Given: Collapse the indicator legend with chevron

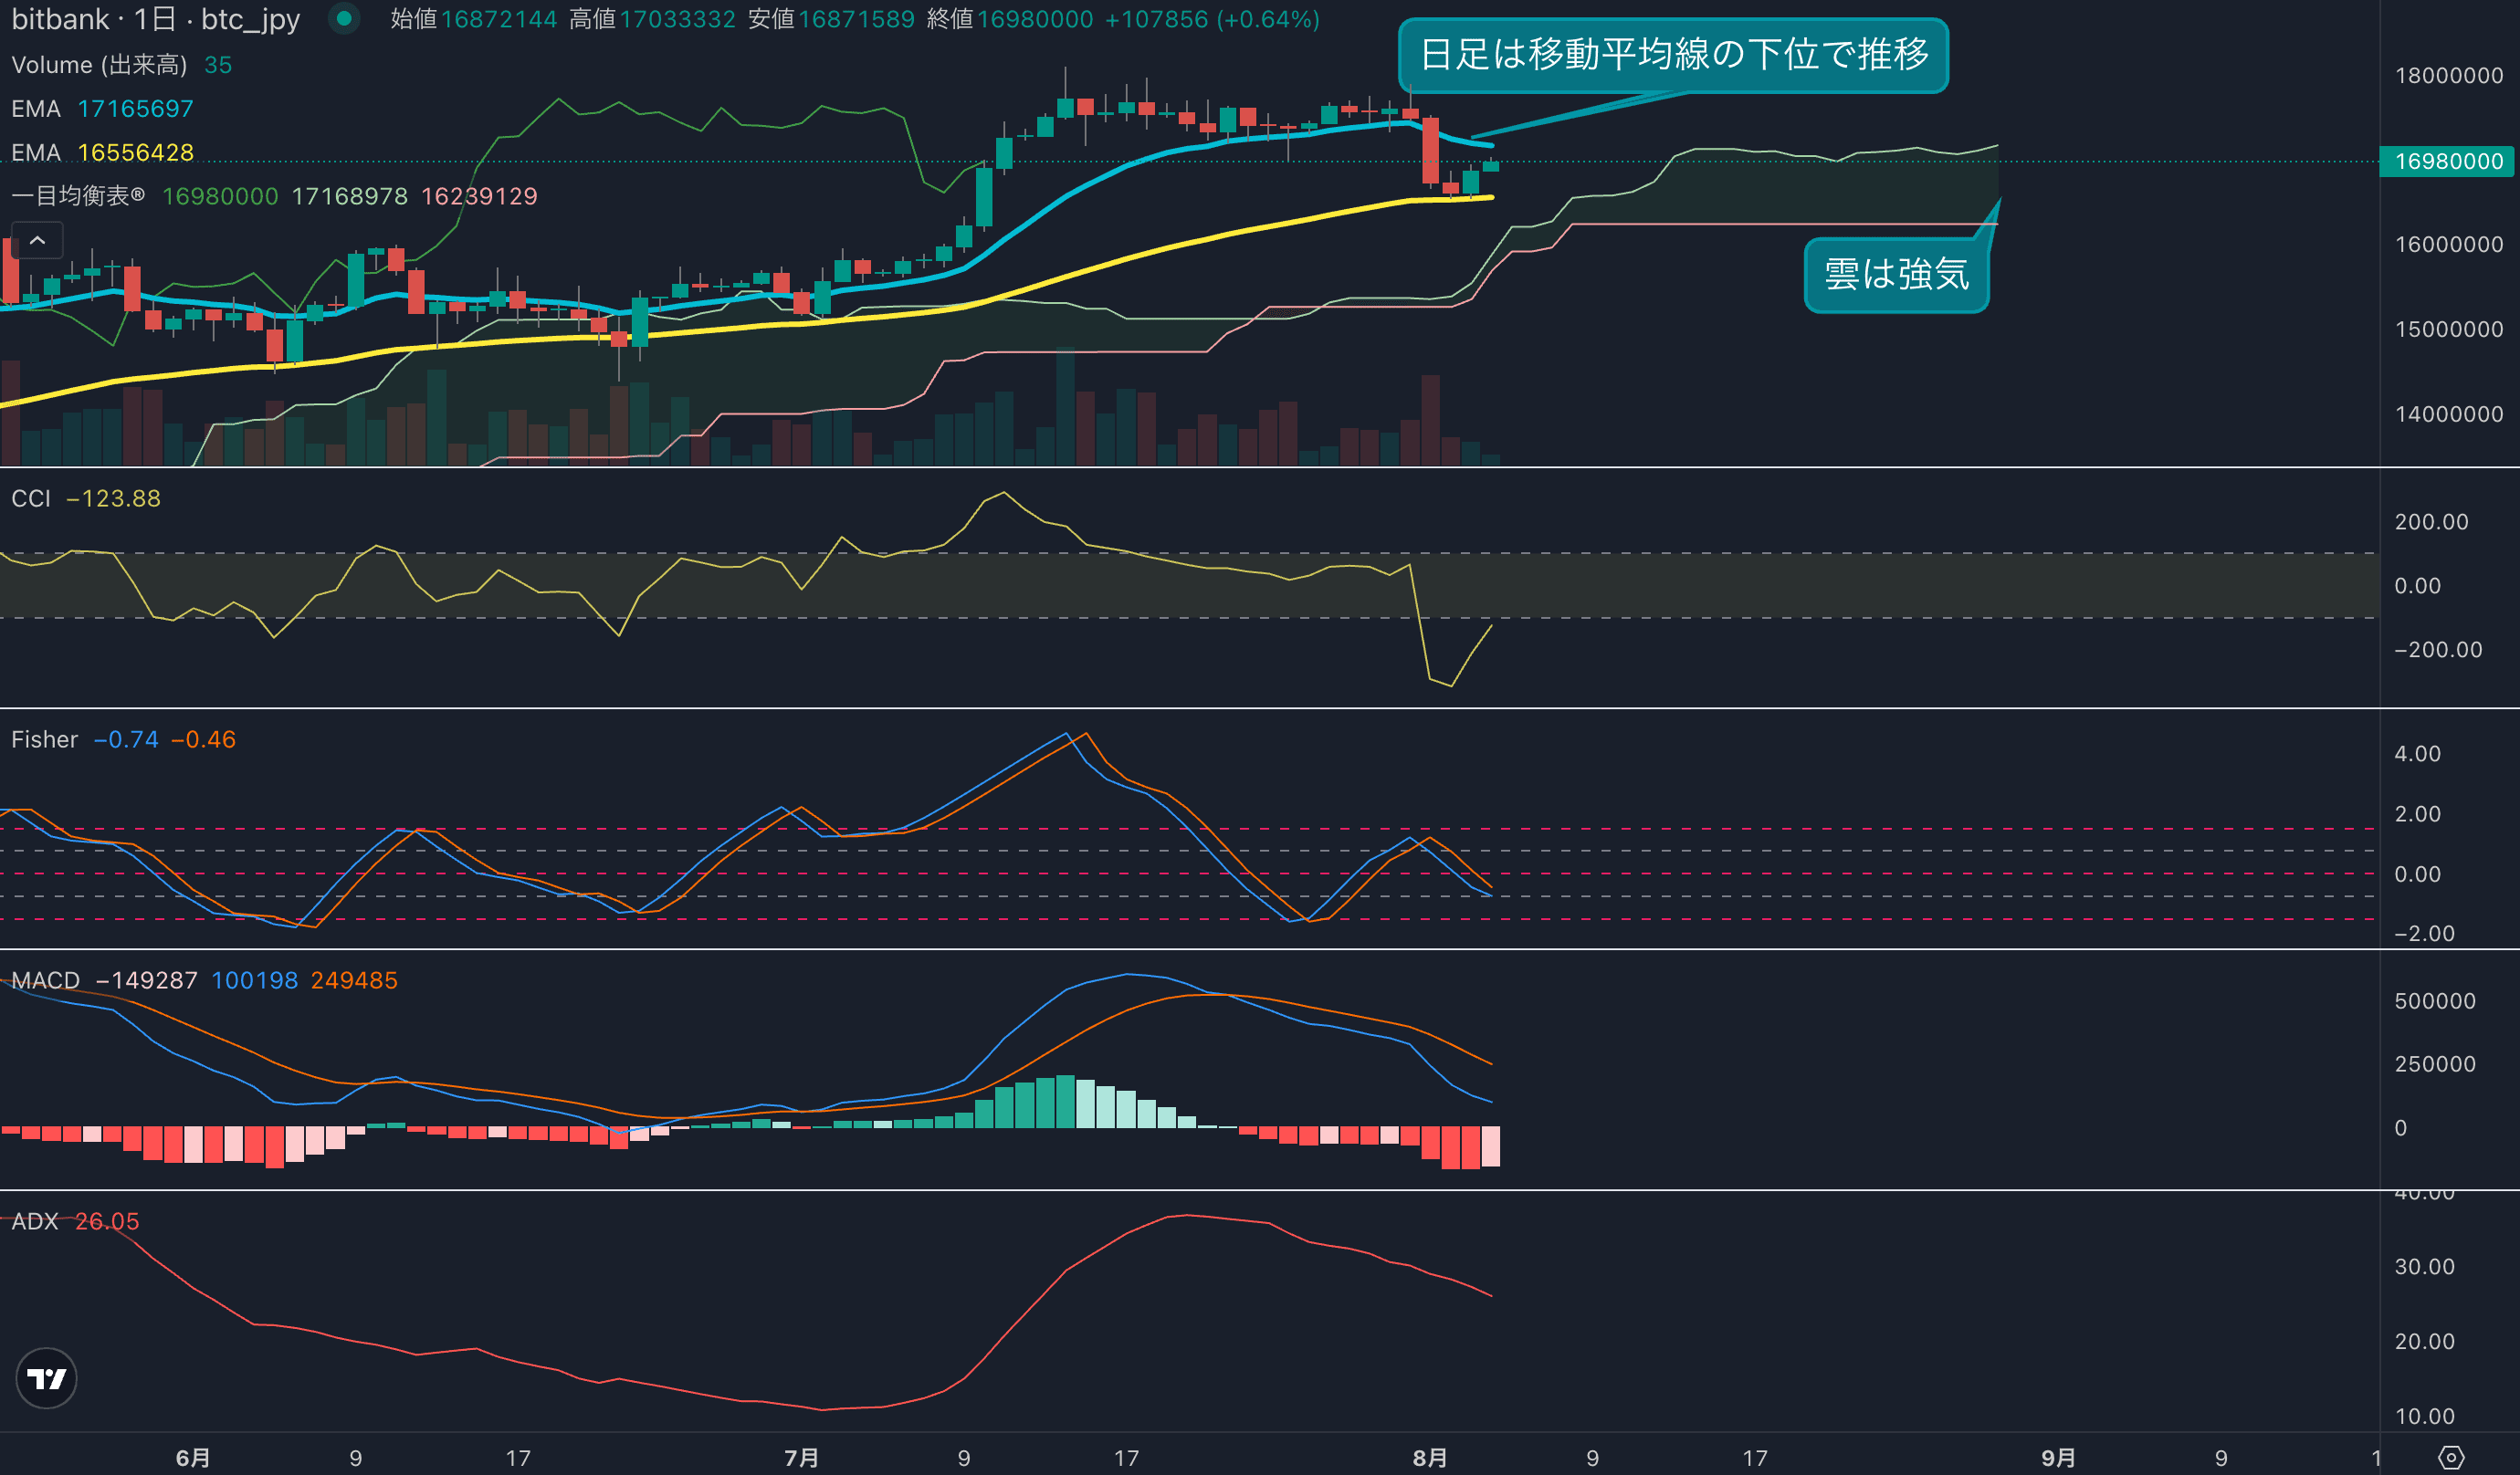Looking at the screenshot, I should click(x=37, y=240).
